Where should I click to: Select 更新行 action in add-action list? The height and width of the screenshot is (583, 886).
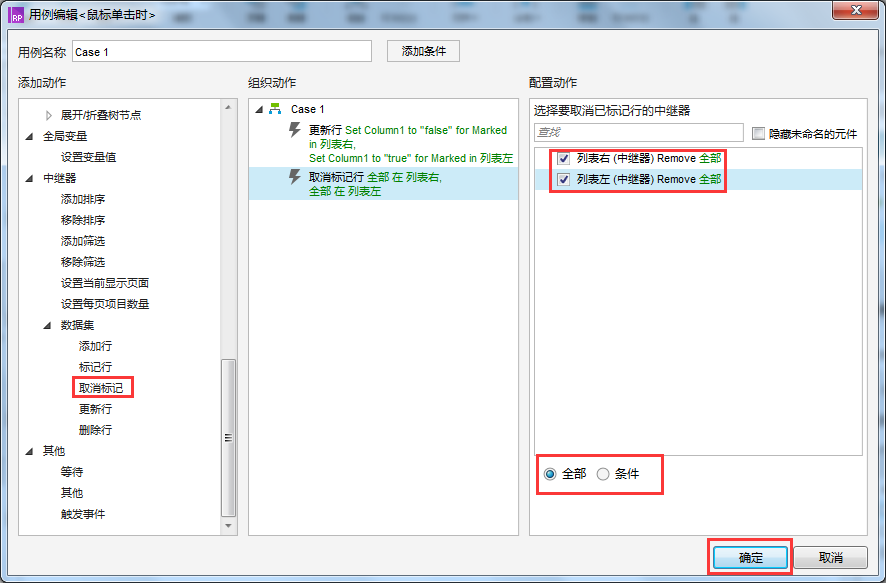tap(95, 409)
